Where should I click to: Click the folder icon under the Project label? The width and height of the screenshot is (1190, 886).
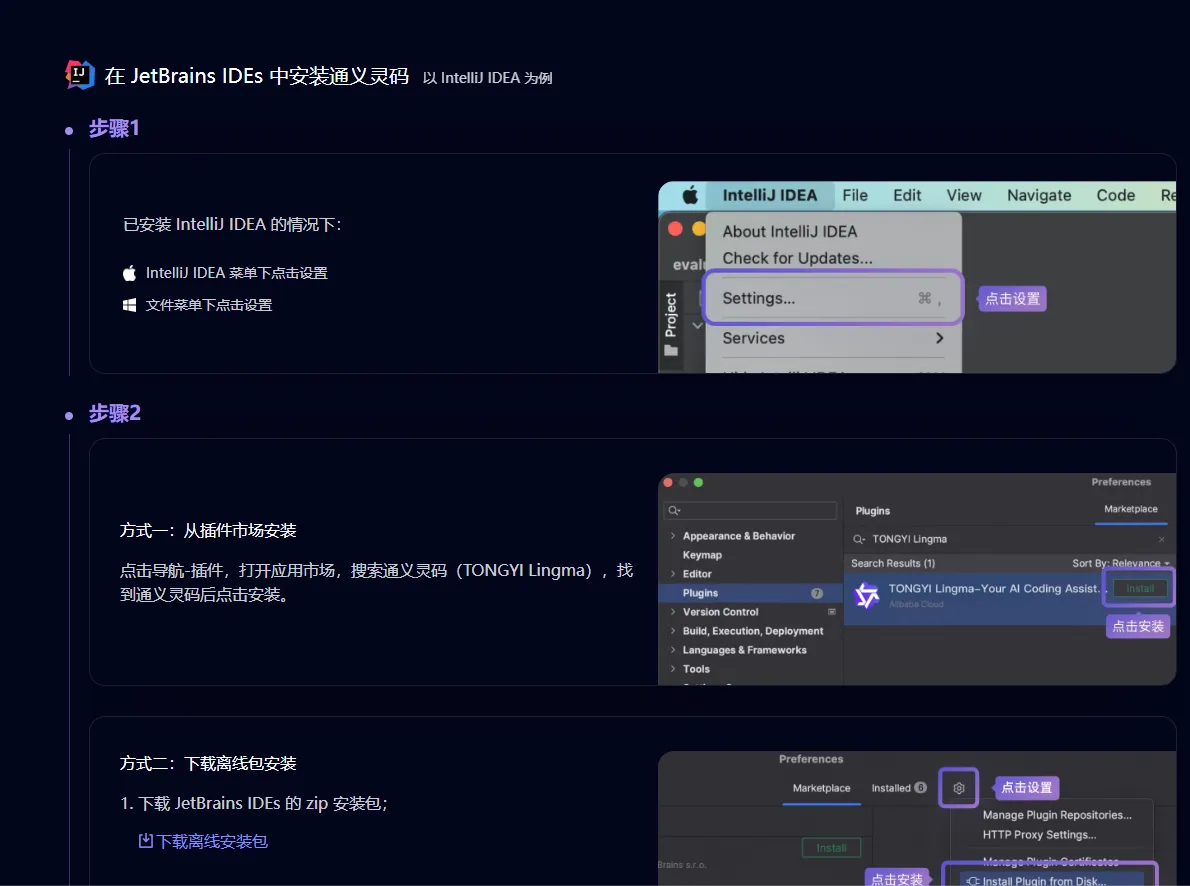(671, 350)
